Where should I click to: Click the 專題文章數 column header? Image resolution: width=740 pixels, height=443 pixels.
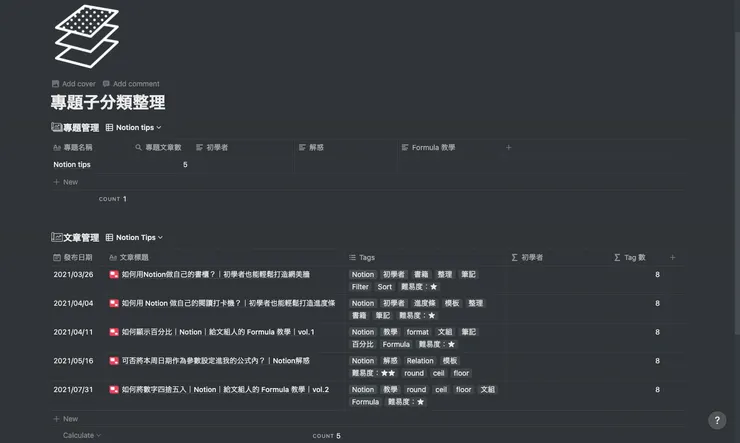point(158,148)
